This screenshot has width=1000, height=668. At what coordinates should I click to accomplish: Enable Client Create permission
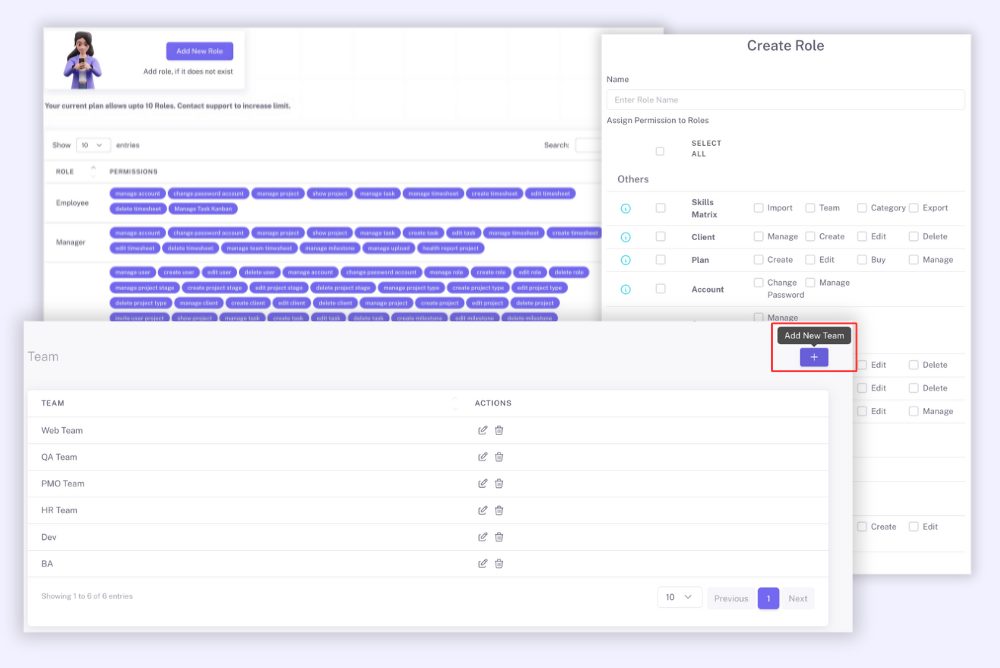[810, 237]
